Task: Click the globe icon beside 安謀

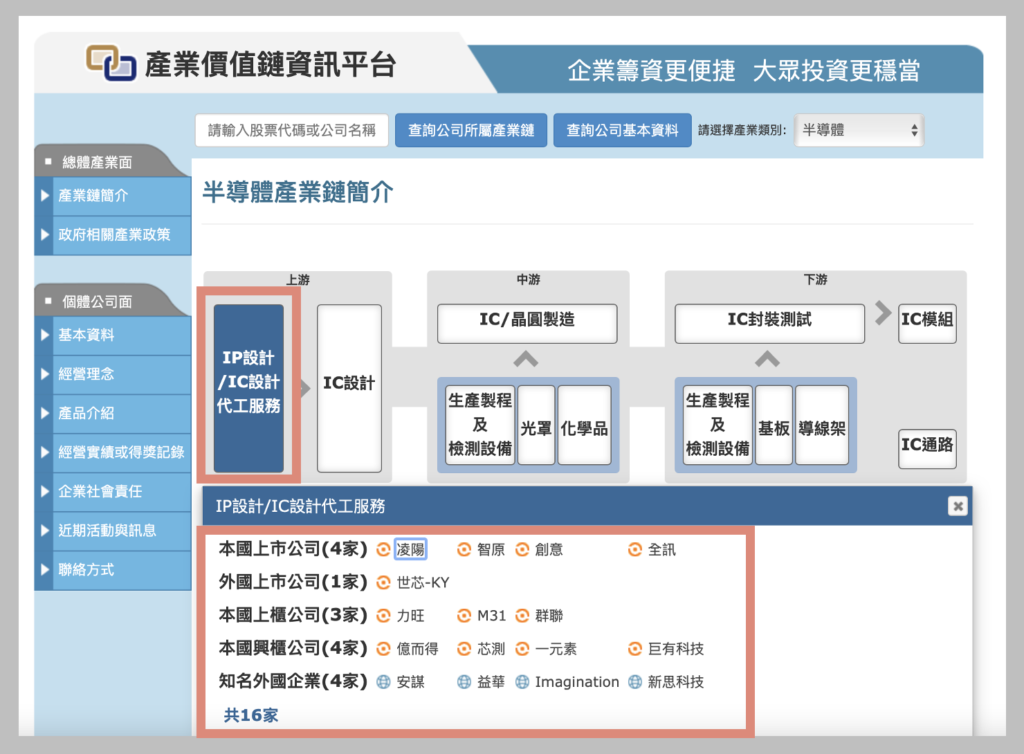Action: click(x=383, y=682)
